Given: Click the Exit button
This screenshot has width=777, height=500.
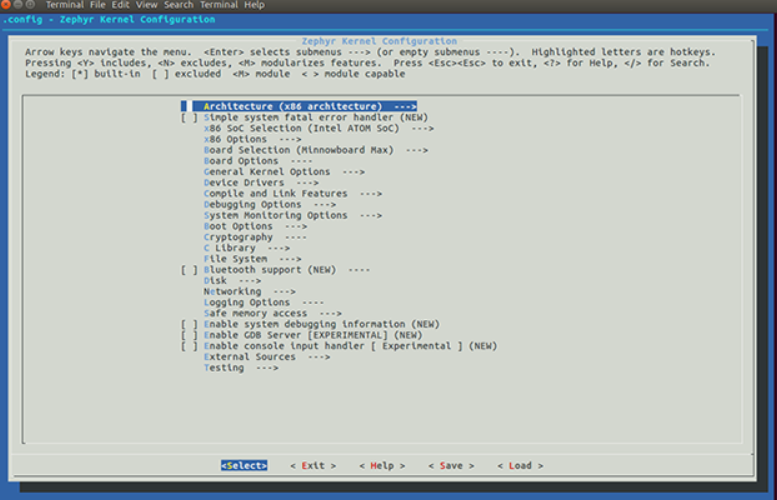Looking at the screenshot, I should point(313,466).
